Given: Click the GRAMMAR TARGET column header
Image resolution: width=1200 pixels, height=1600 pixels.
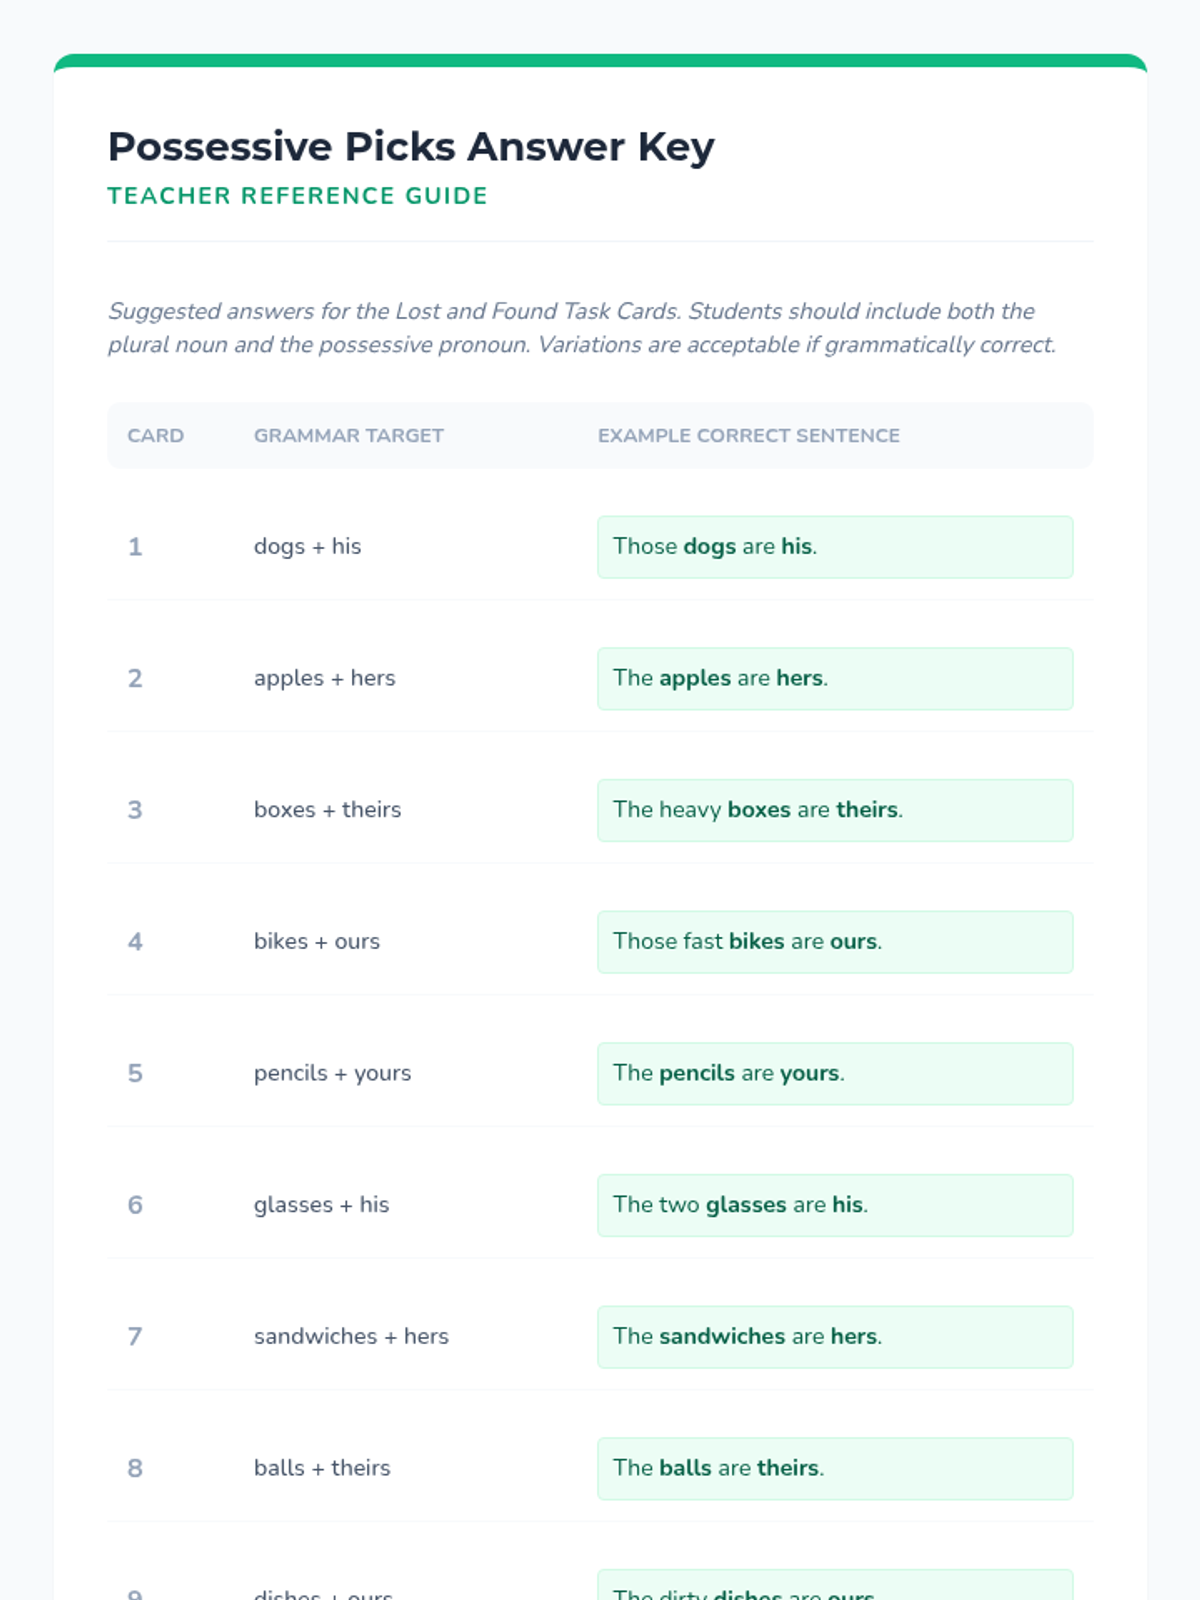Looking at the screenshot, I should [348, 436].
